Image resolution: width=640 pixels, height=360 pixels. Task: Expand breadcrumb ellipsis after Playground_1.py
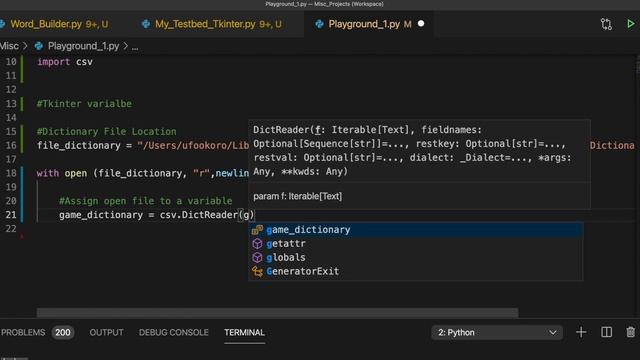click(x=135, y=46)
